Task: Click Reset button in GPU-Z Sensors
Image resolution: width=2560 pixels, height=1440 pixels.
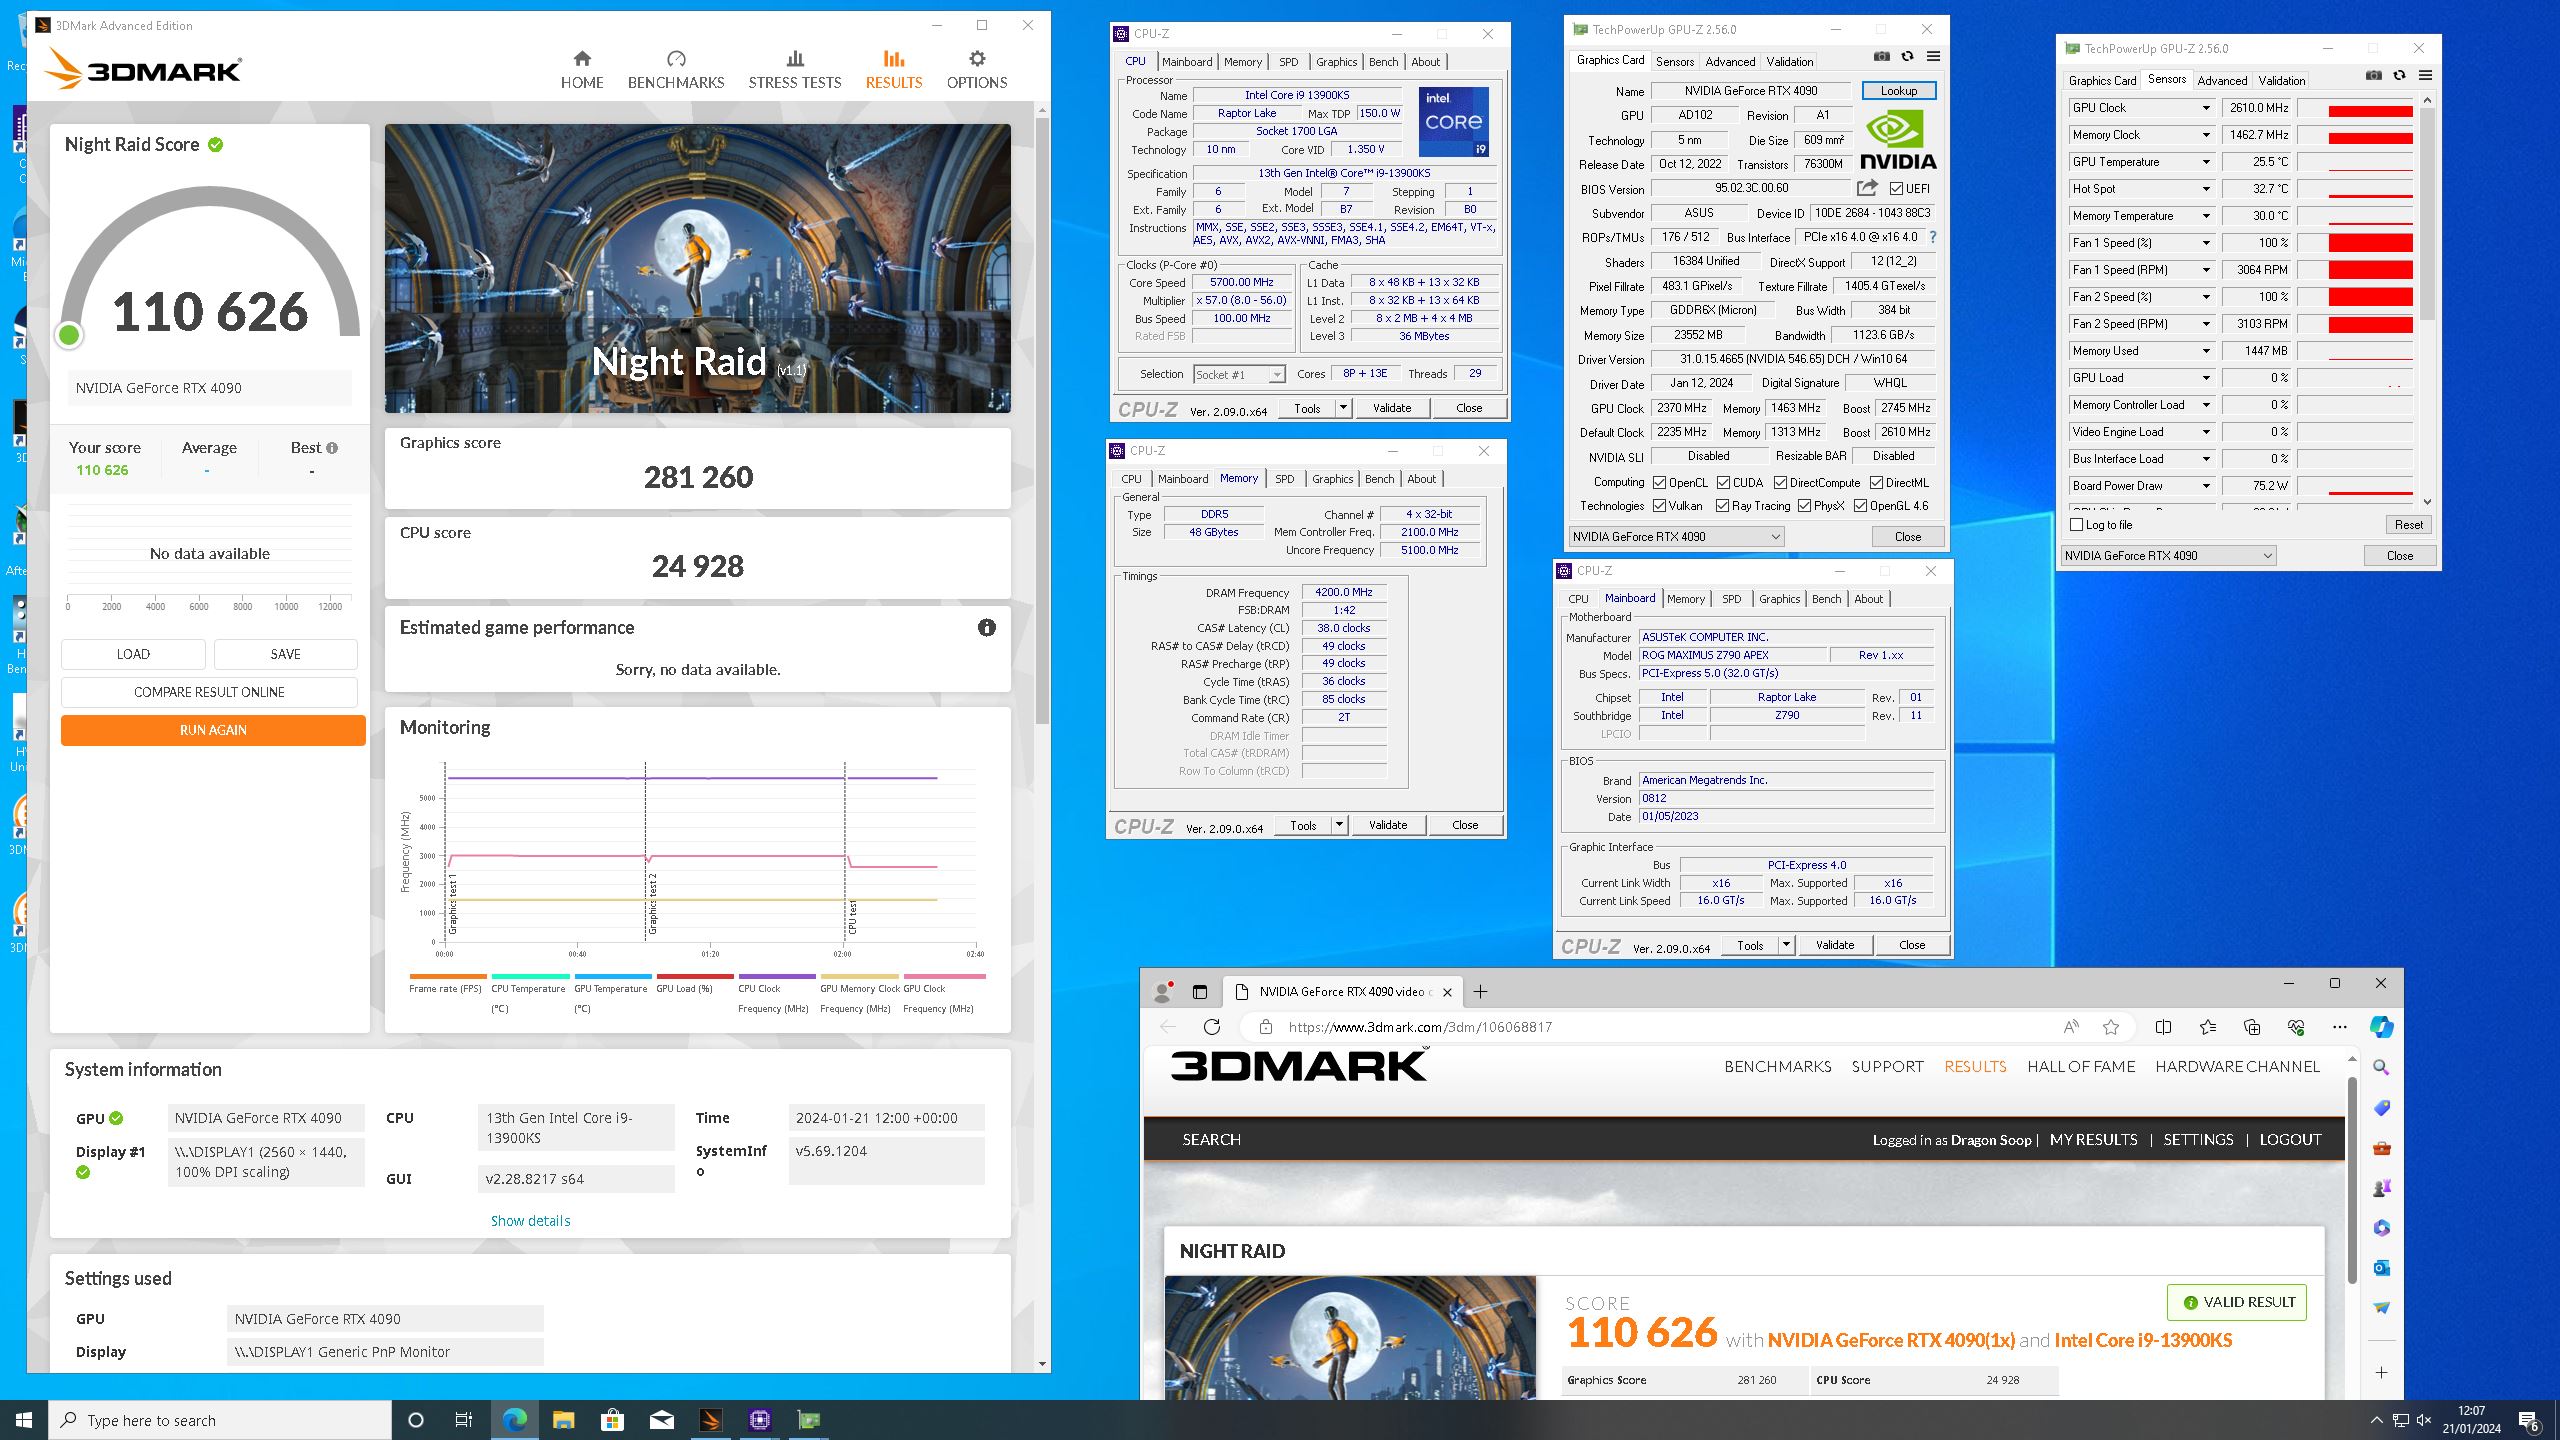Action: coord(2408,525)
